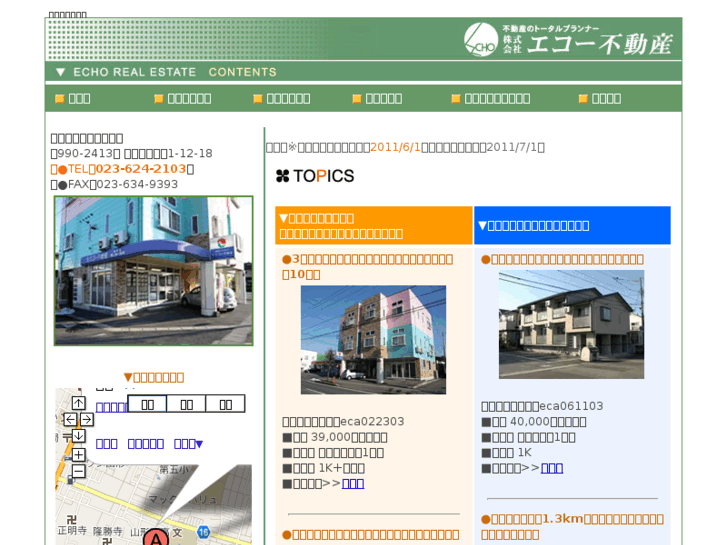Select the third map type button

coord(225,404)
